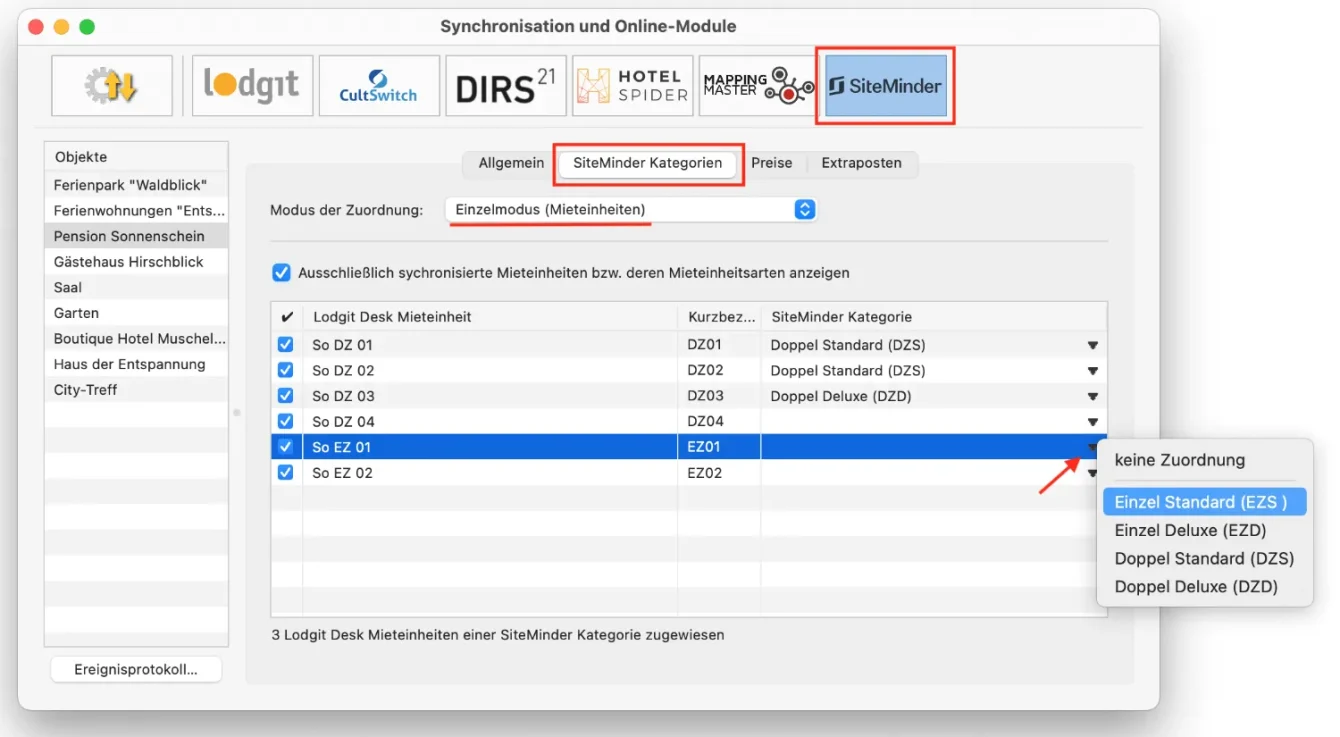1340x737 pixels.
Task: Select Ferienpark "Waldblick" in Objekte list
Action: (x=136, y=185)
